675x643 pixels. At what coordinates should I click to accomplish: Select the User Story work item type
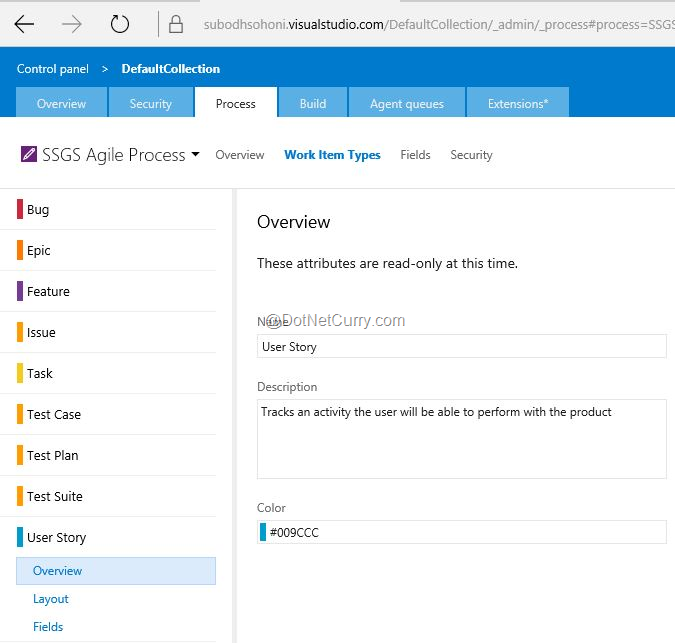point(108,537)
